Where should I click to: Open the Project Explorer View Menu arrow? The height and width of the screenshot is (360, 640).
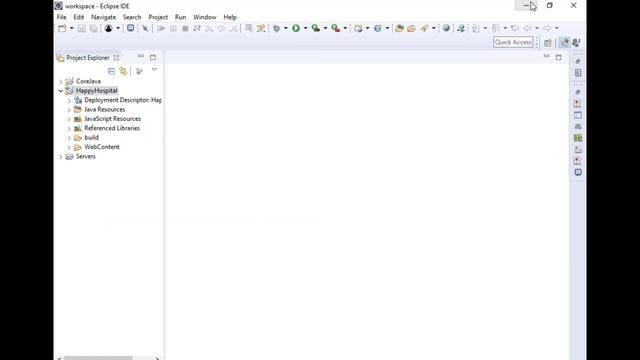[154, 70]
